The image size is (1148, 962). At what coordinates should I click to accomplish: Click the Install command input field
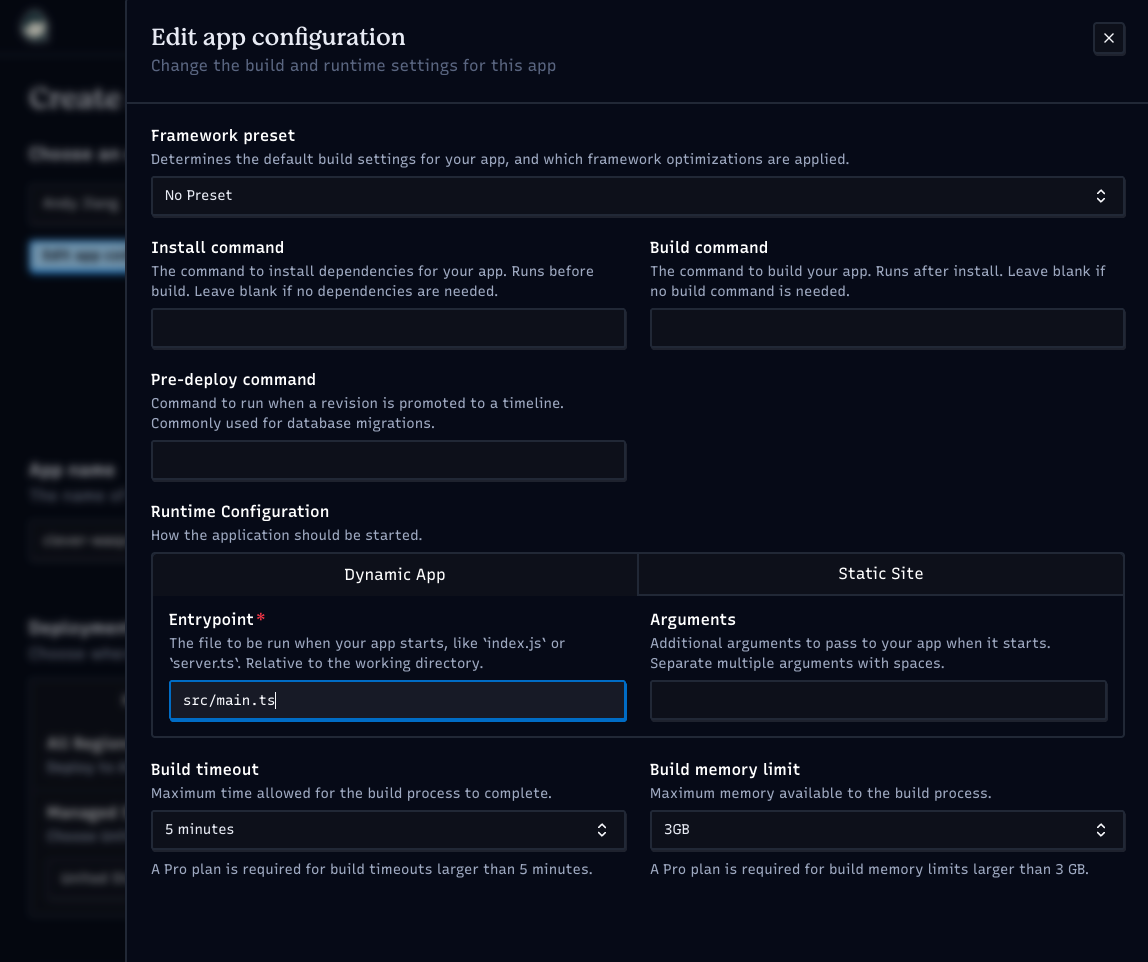click(388, 328)
